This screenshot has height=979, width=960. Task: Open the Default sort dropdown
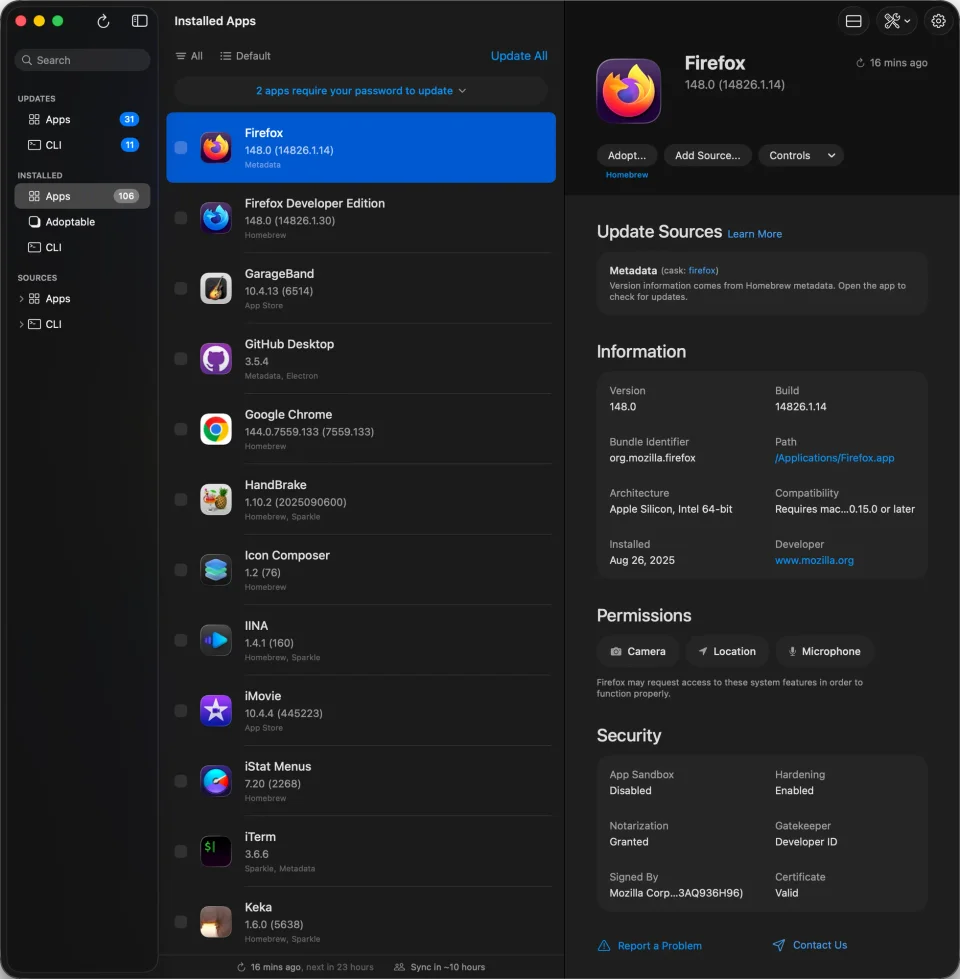point(245,56)
